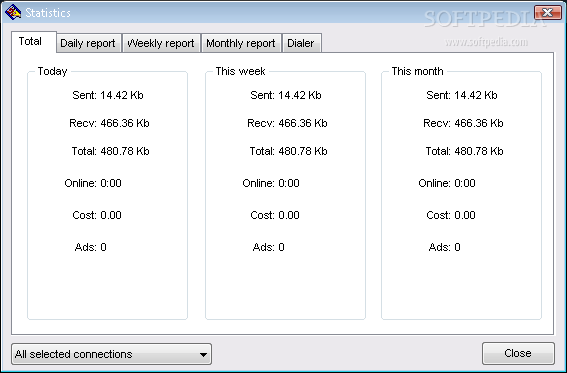Expand the All selected connections dropdown
This screenshot has width=567, height=373.
111,354
